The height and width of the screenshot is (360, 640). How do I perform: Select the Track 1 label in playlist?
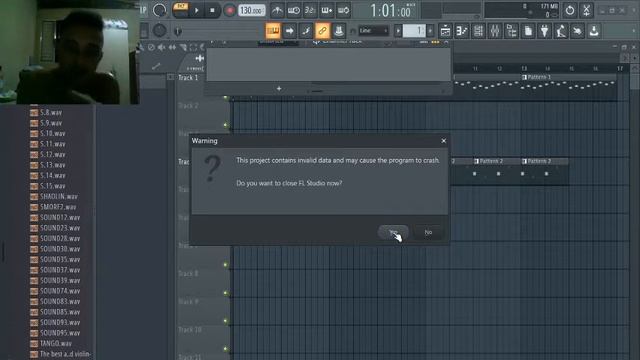click(x=188, y=78)
